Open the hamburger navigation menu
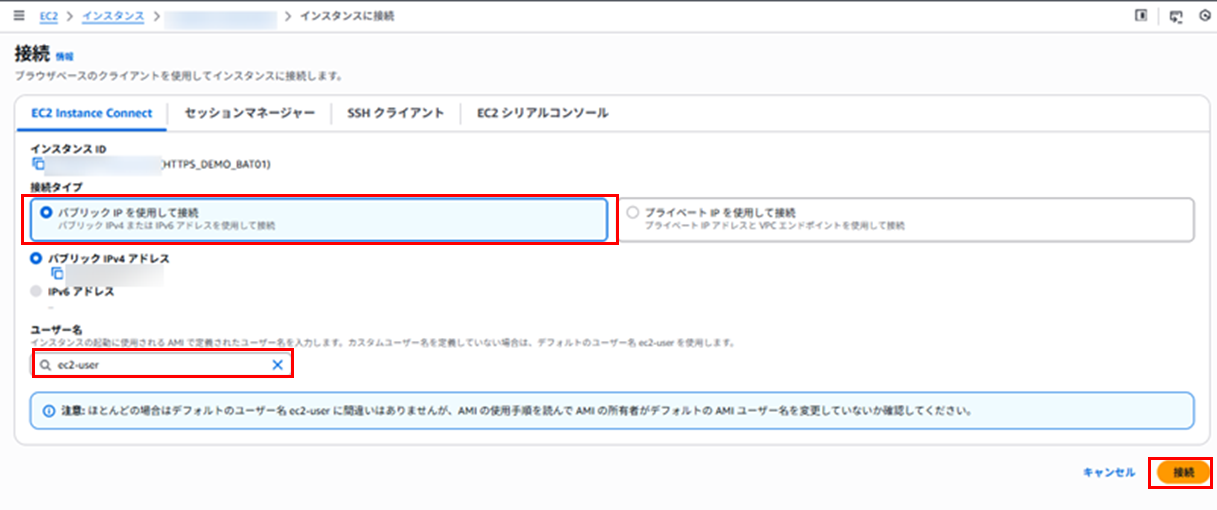Screen dimensions: 1217x510 coord(19,16)
